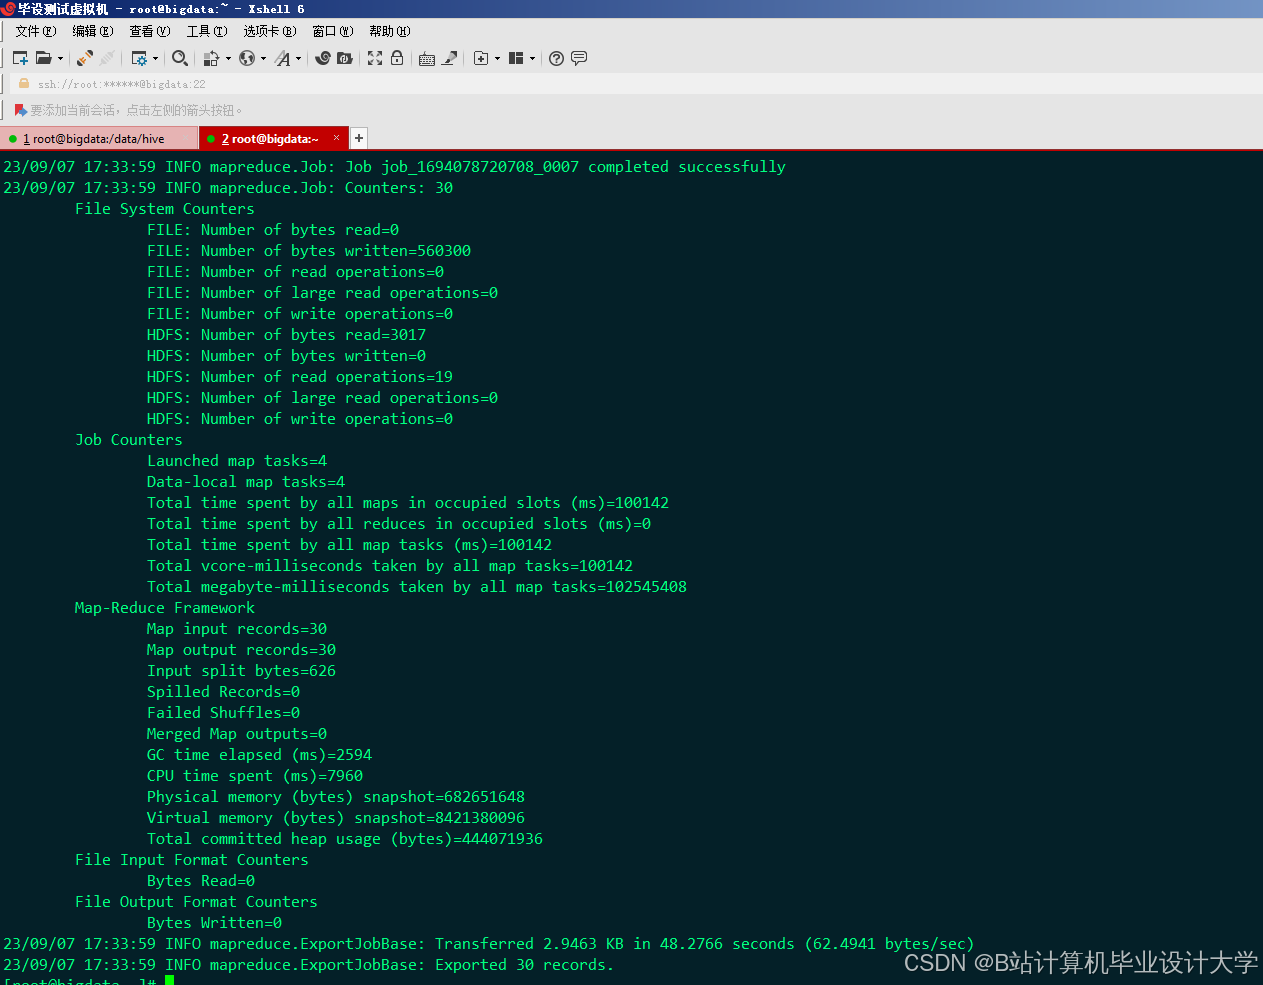Click the tab layout arrangement icon
Viewport: 1263px width, 985px height.
pyautogui.click(x=516, y=58)
